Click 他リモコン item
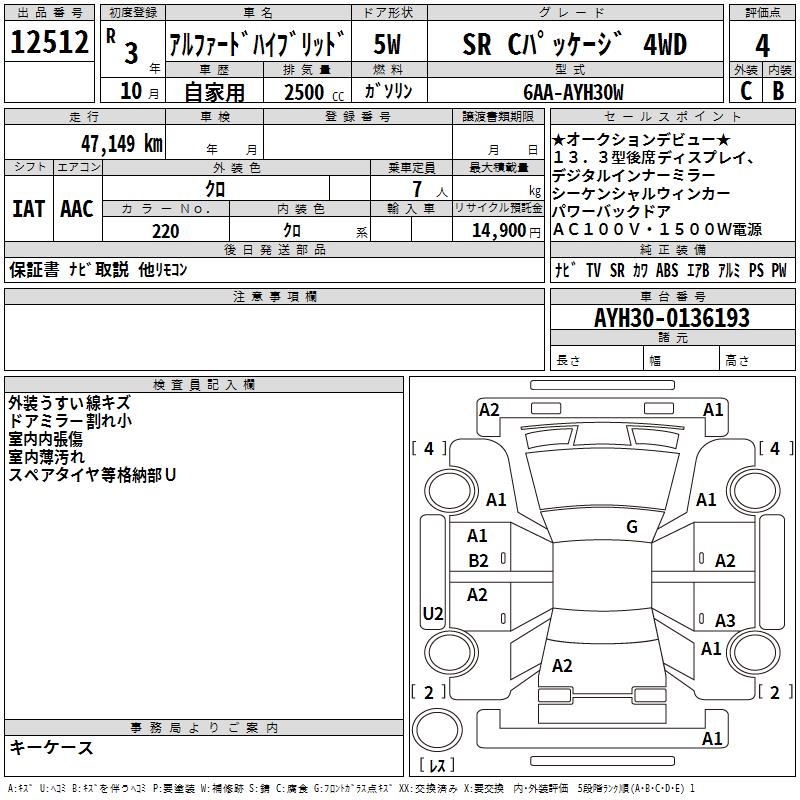800x800 pixels. [x=163, y=269]
